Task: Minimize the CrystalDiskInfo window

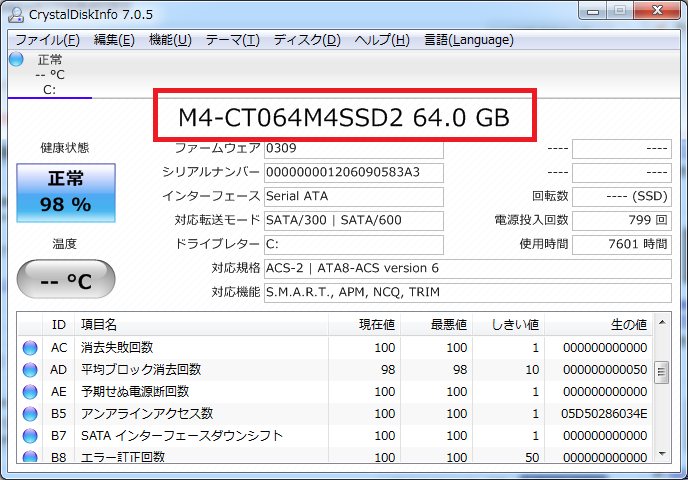Action: pos(593,11)
